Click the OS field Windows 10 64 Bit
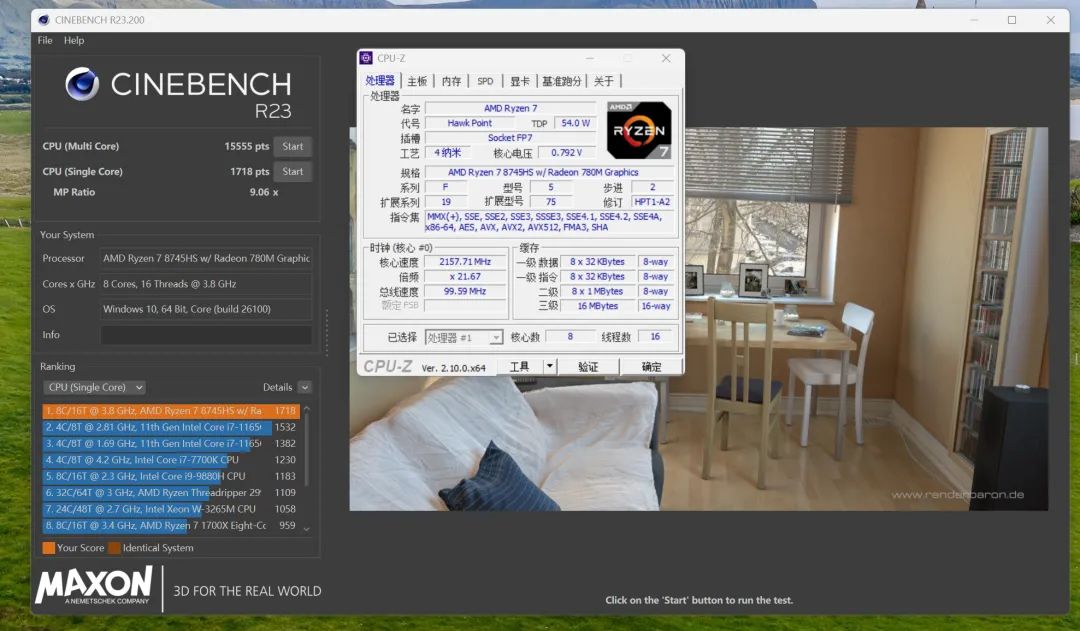1080x631 pixels. 206,309
